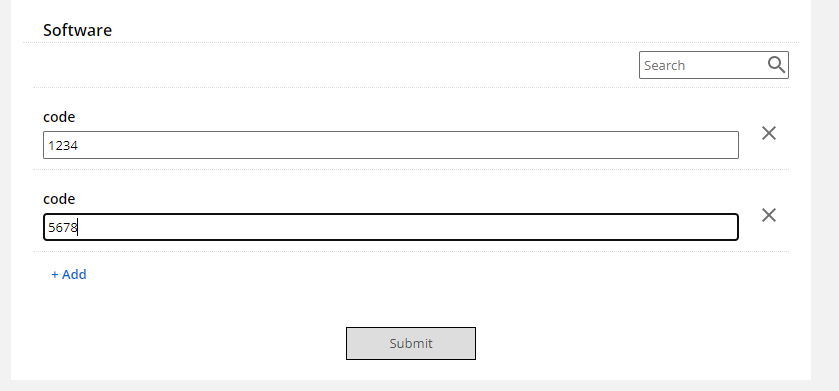Focus the Search text box
The image size is (839, 391).
[714, 65]
